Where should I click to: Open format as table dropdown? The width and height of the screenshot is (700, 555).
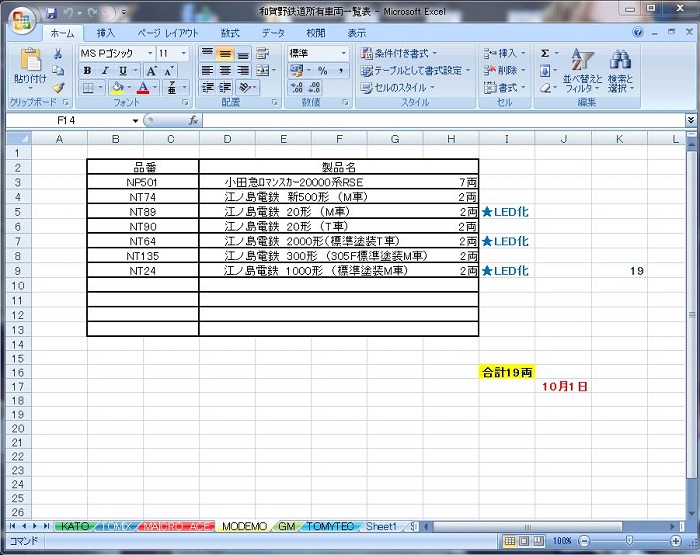click(x=416, y=71)
